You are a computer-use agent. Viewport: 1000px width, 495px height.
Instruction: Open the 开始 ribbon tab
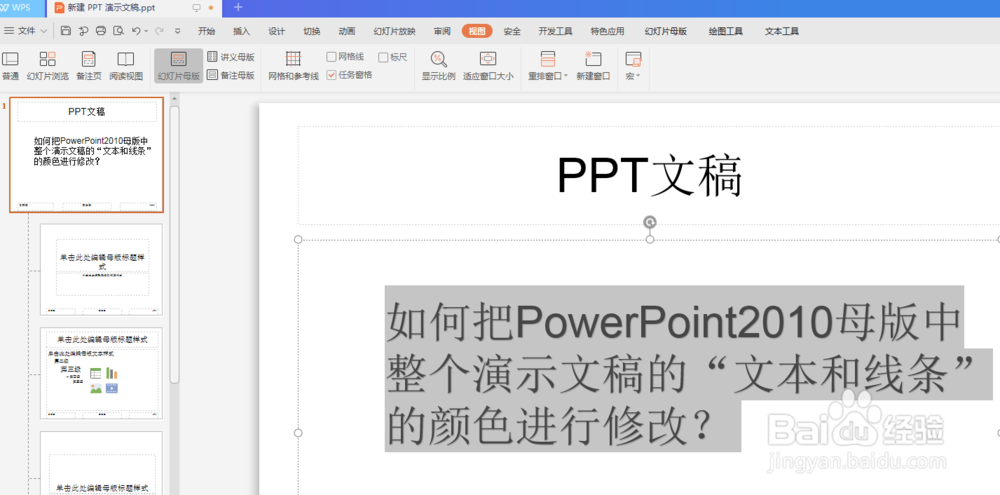[207, 31]
